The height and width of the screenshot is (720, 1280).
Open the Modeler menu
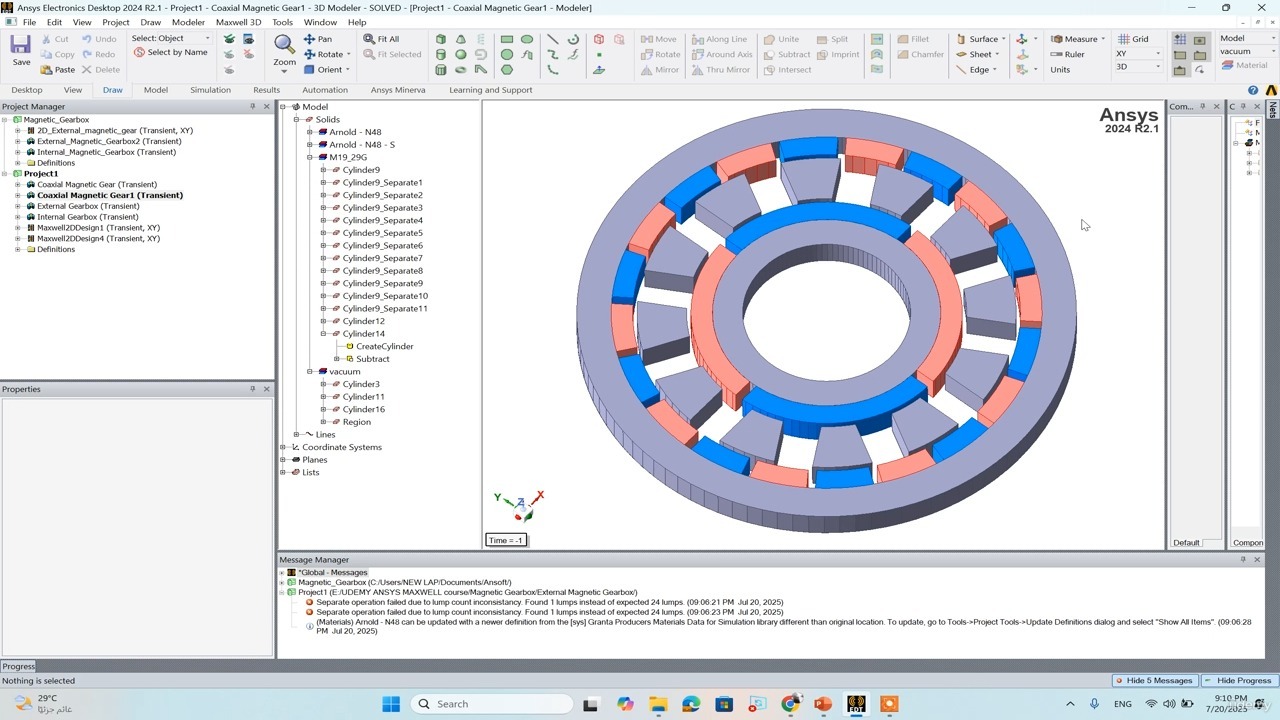pos(188,22)
